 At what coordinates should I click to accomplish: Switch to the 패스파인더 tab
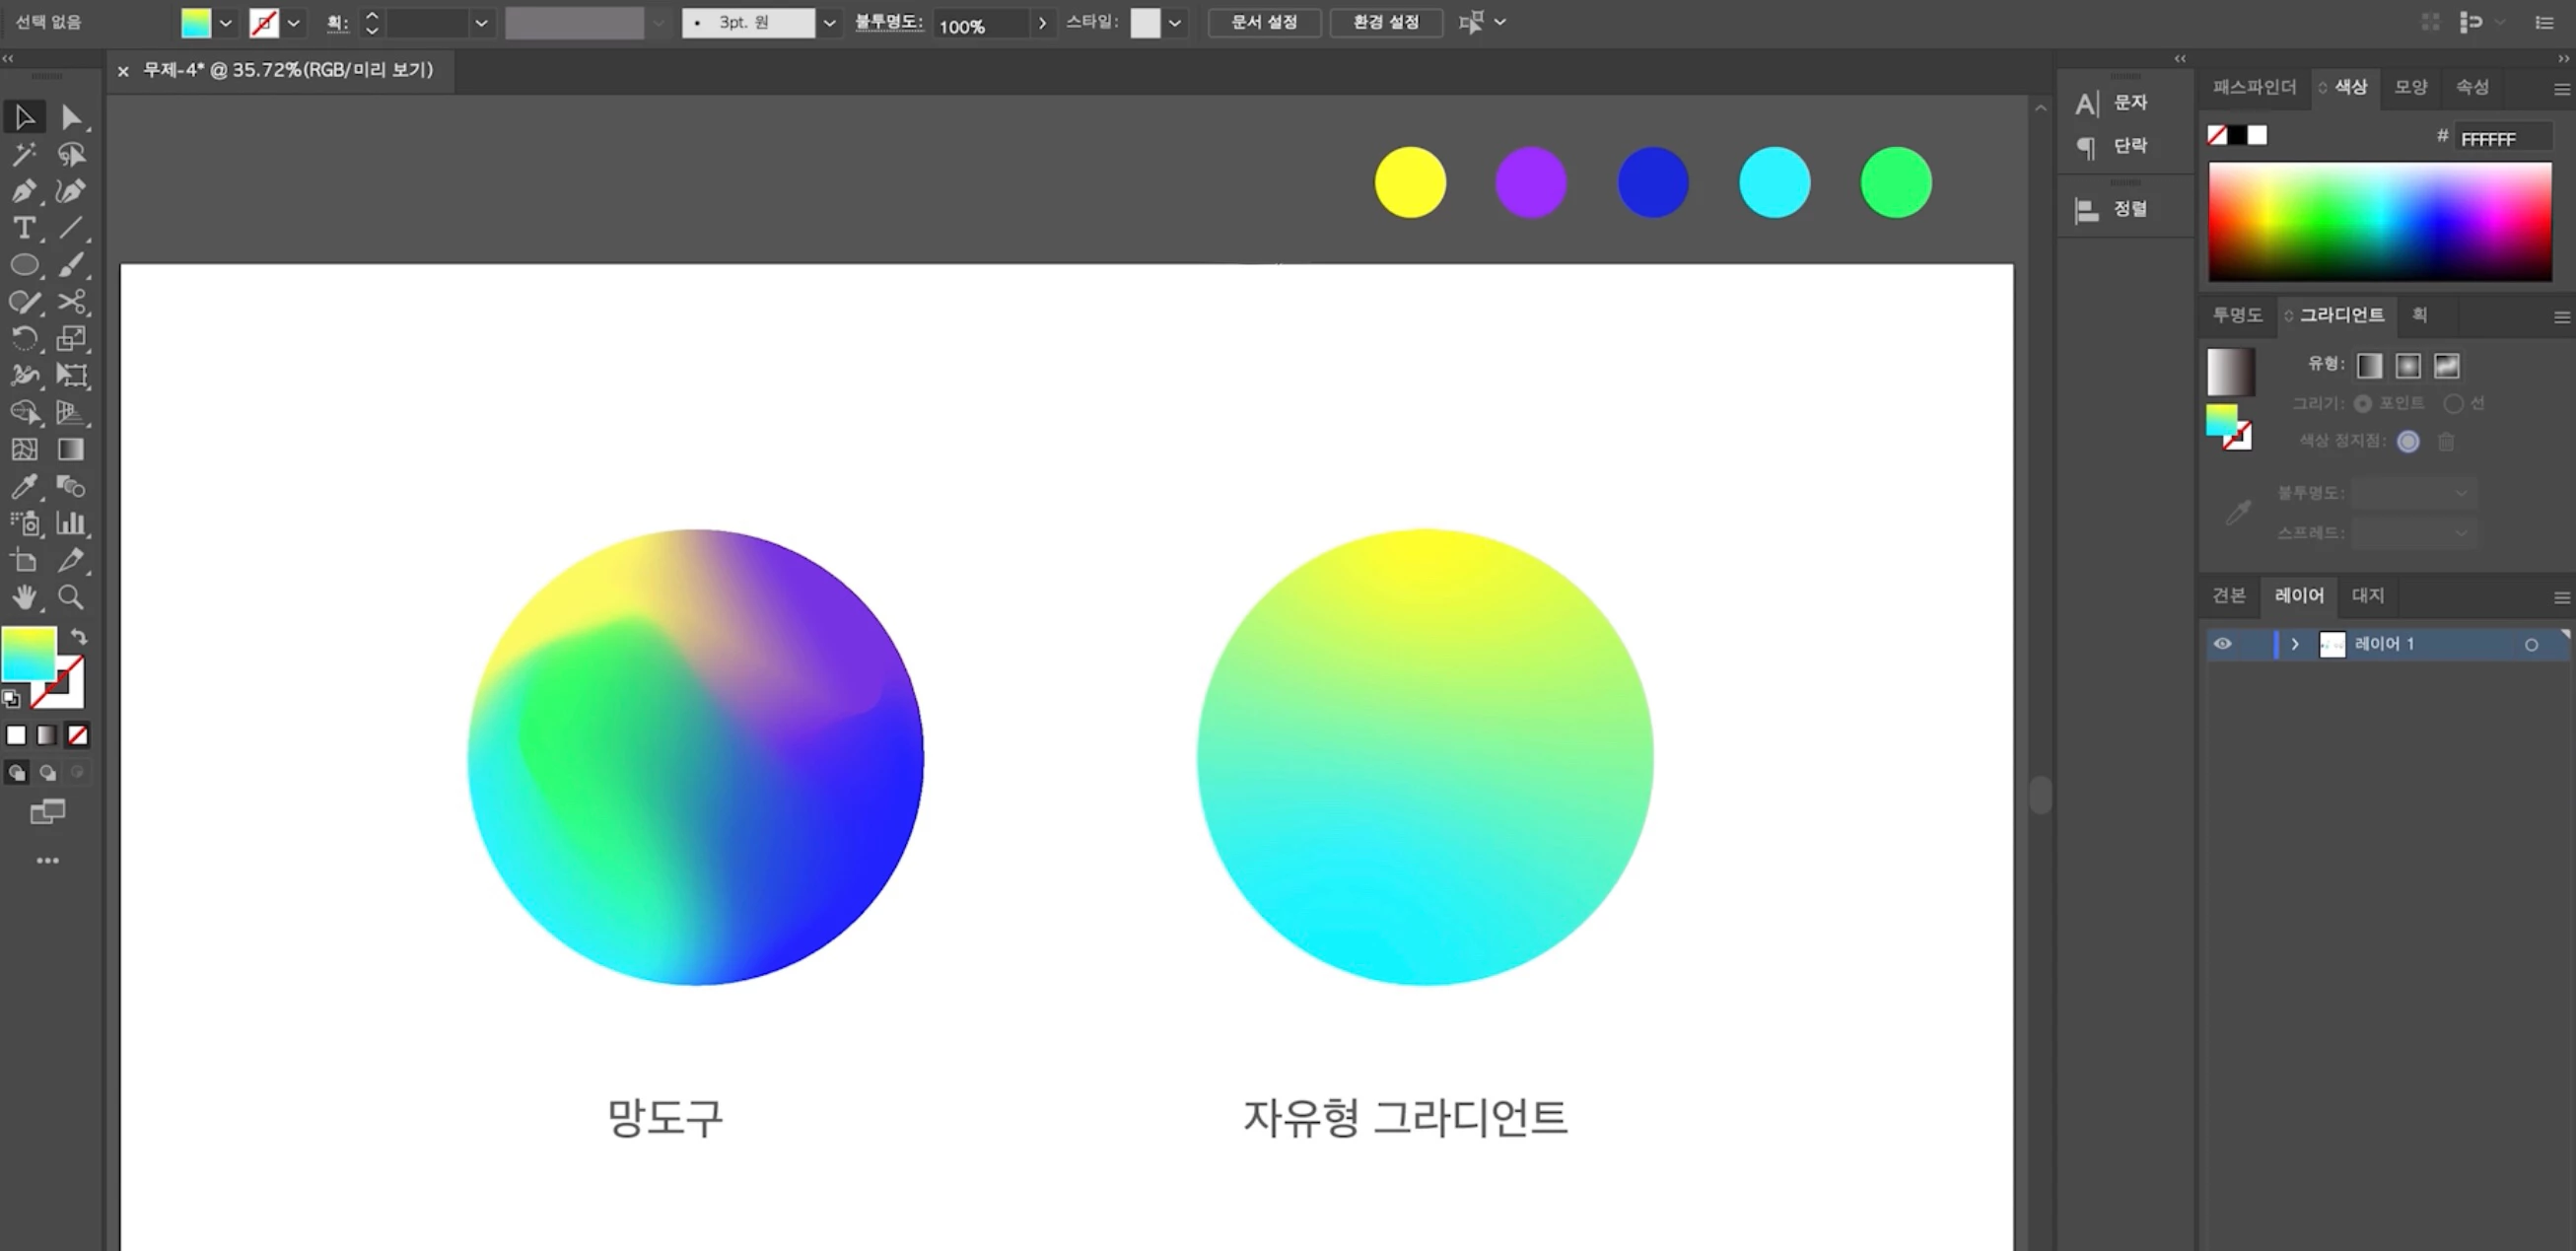pos(2254,88)
